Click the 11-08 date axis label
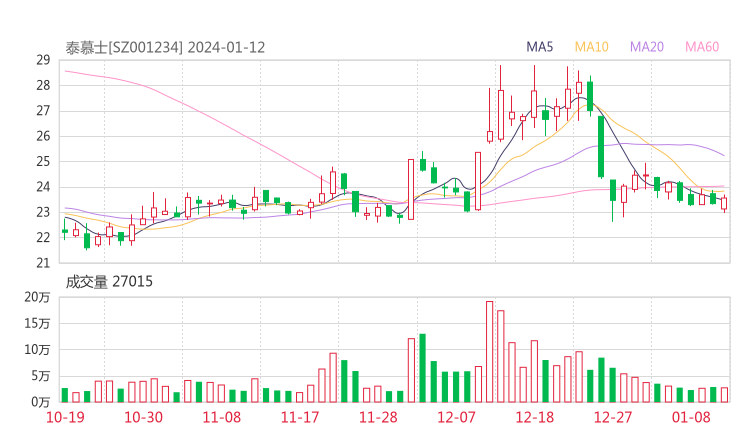This screenshot has width=740, height=440. click(x=222, y=417)
